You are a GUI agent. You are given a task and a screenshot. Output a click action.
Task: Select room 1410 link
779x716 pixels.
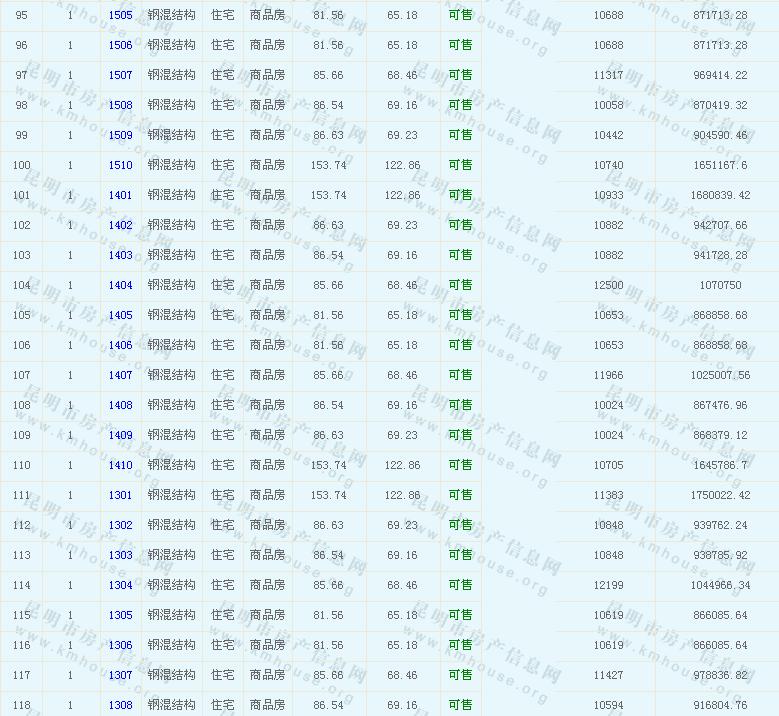point(120,465)
